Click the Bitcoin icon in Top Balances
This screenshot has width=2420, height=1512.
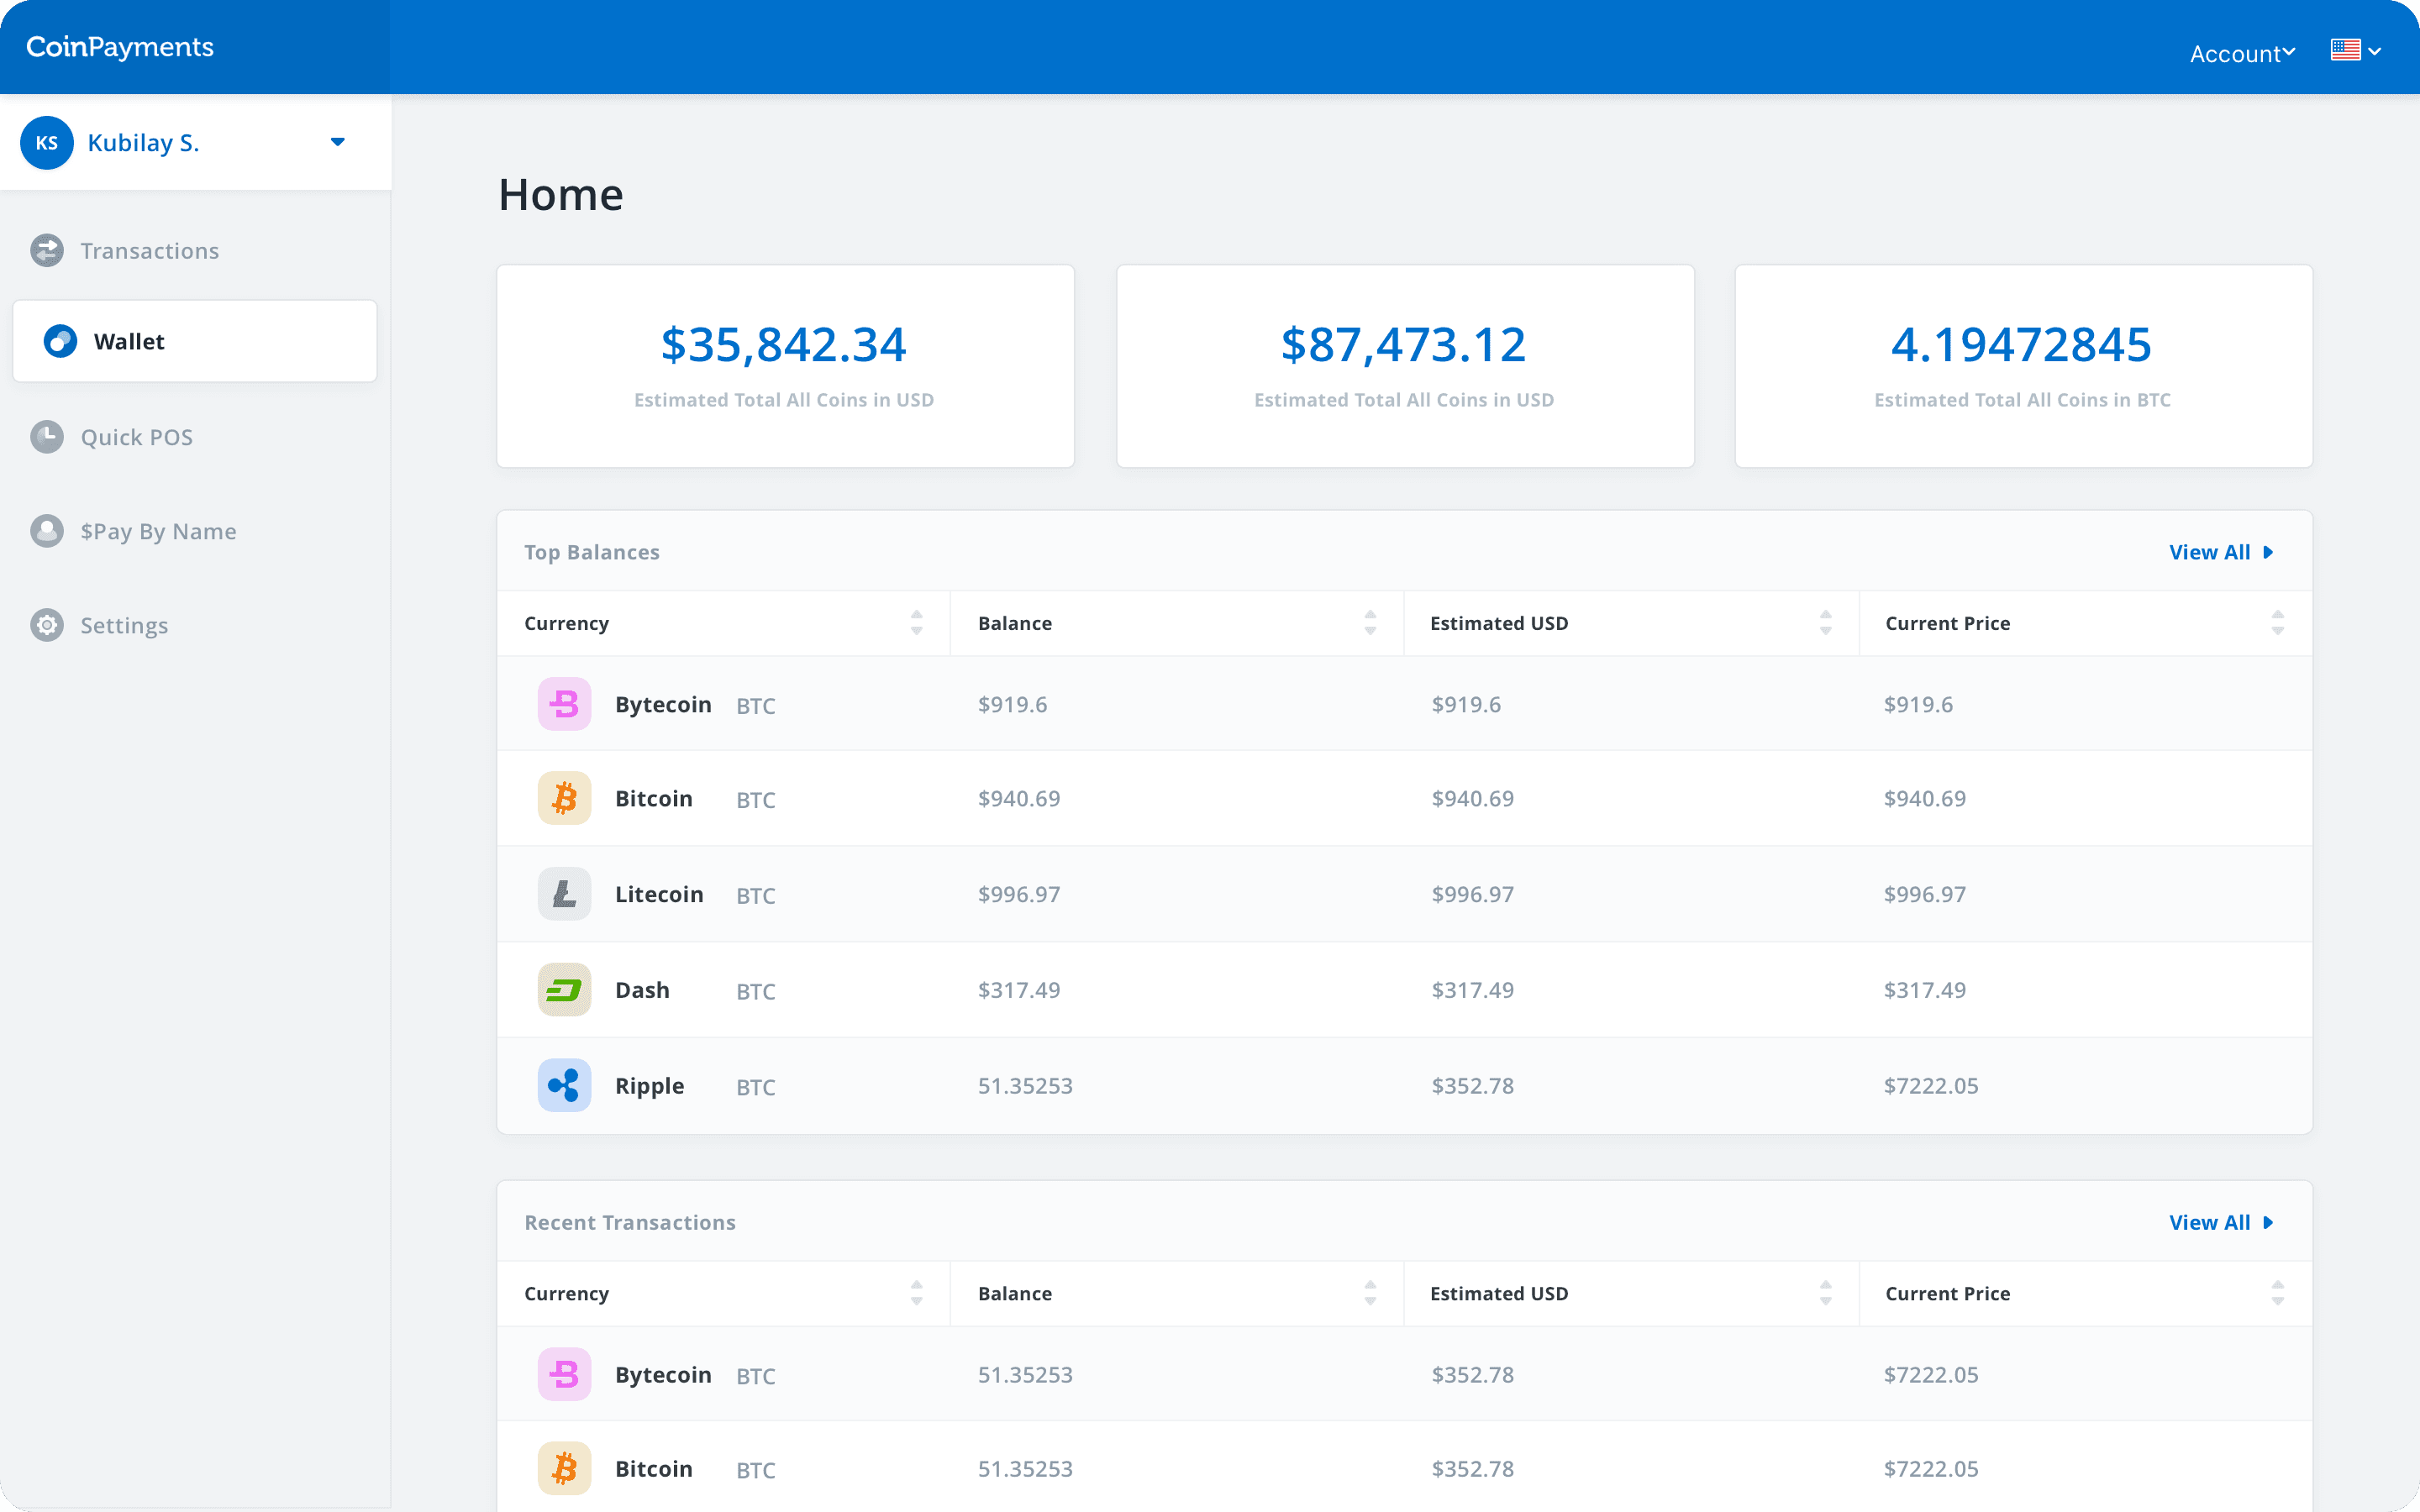(564, 798)
